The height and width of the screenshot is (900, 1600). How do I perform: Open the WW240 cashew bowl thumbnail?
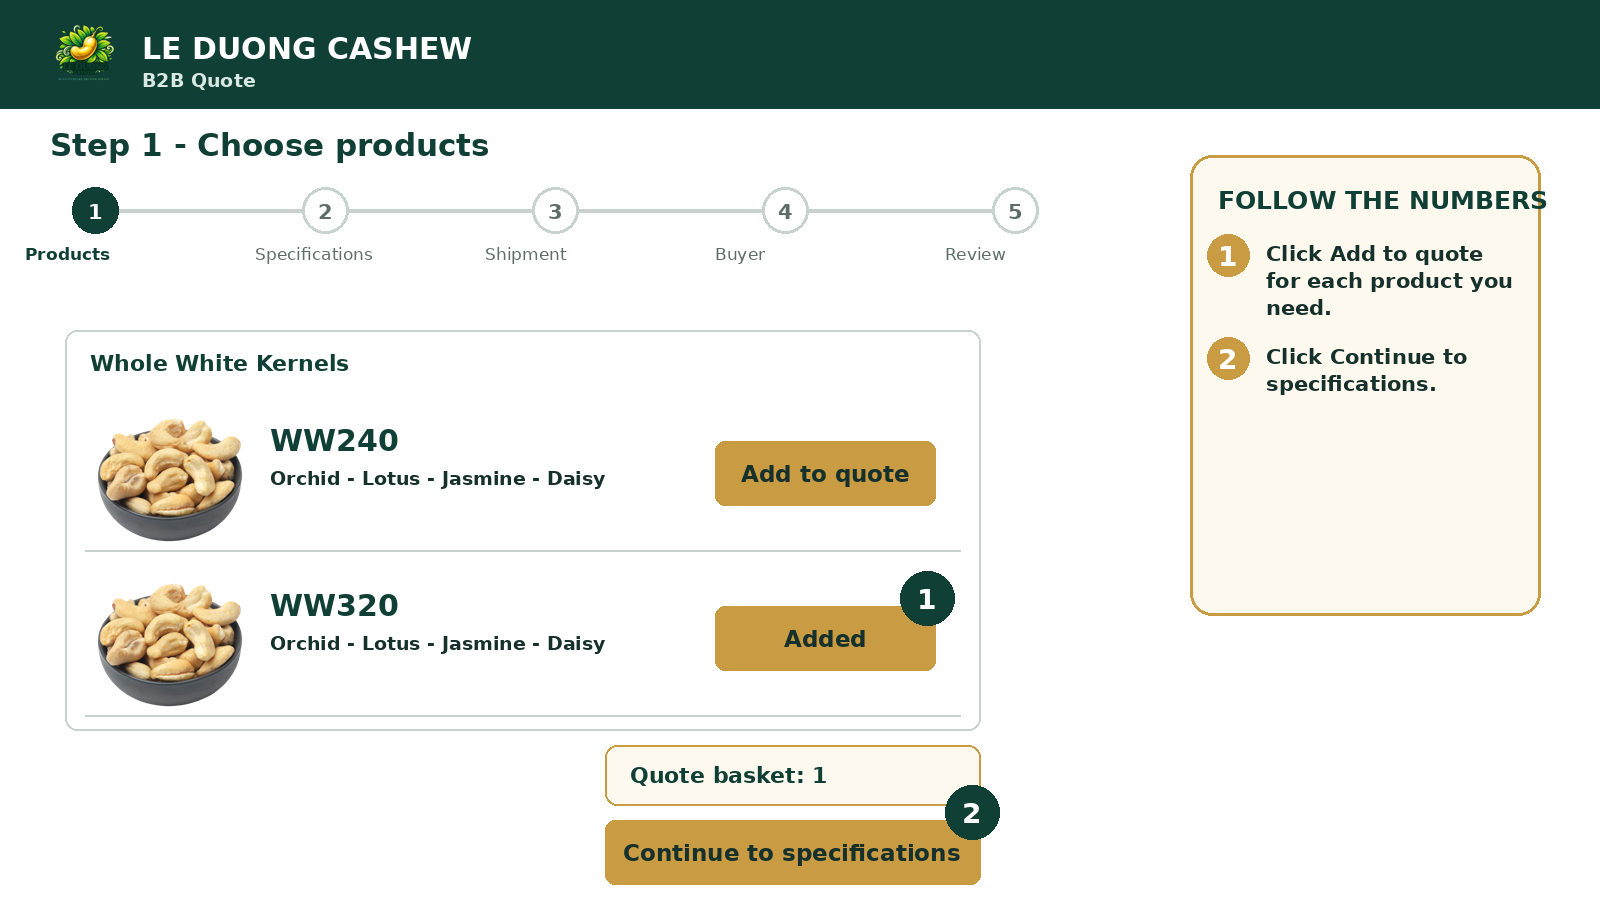(170, 479)
